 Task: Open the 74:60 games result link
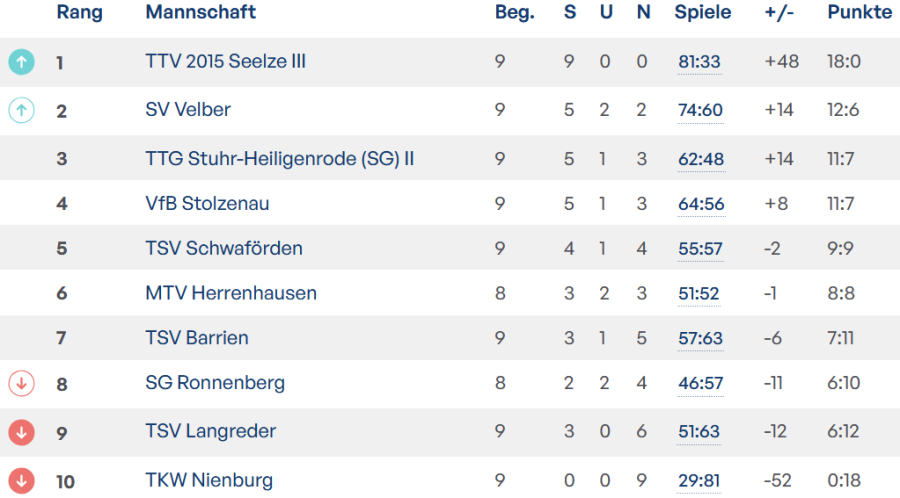(x=699, y=110)
